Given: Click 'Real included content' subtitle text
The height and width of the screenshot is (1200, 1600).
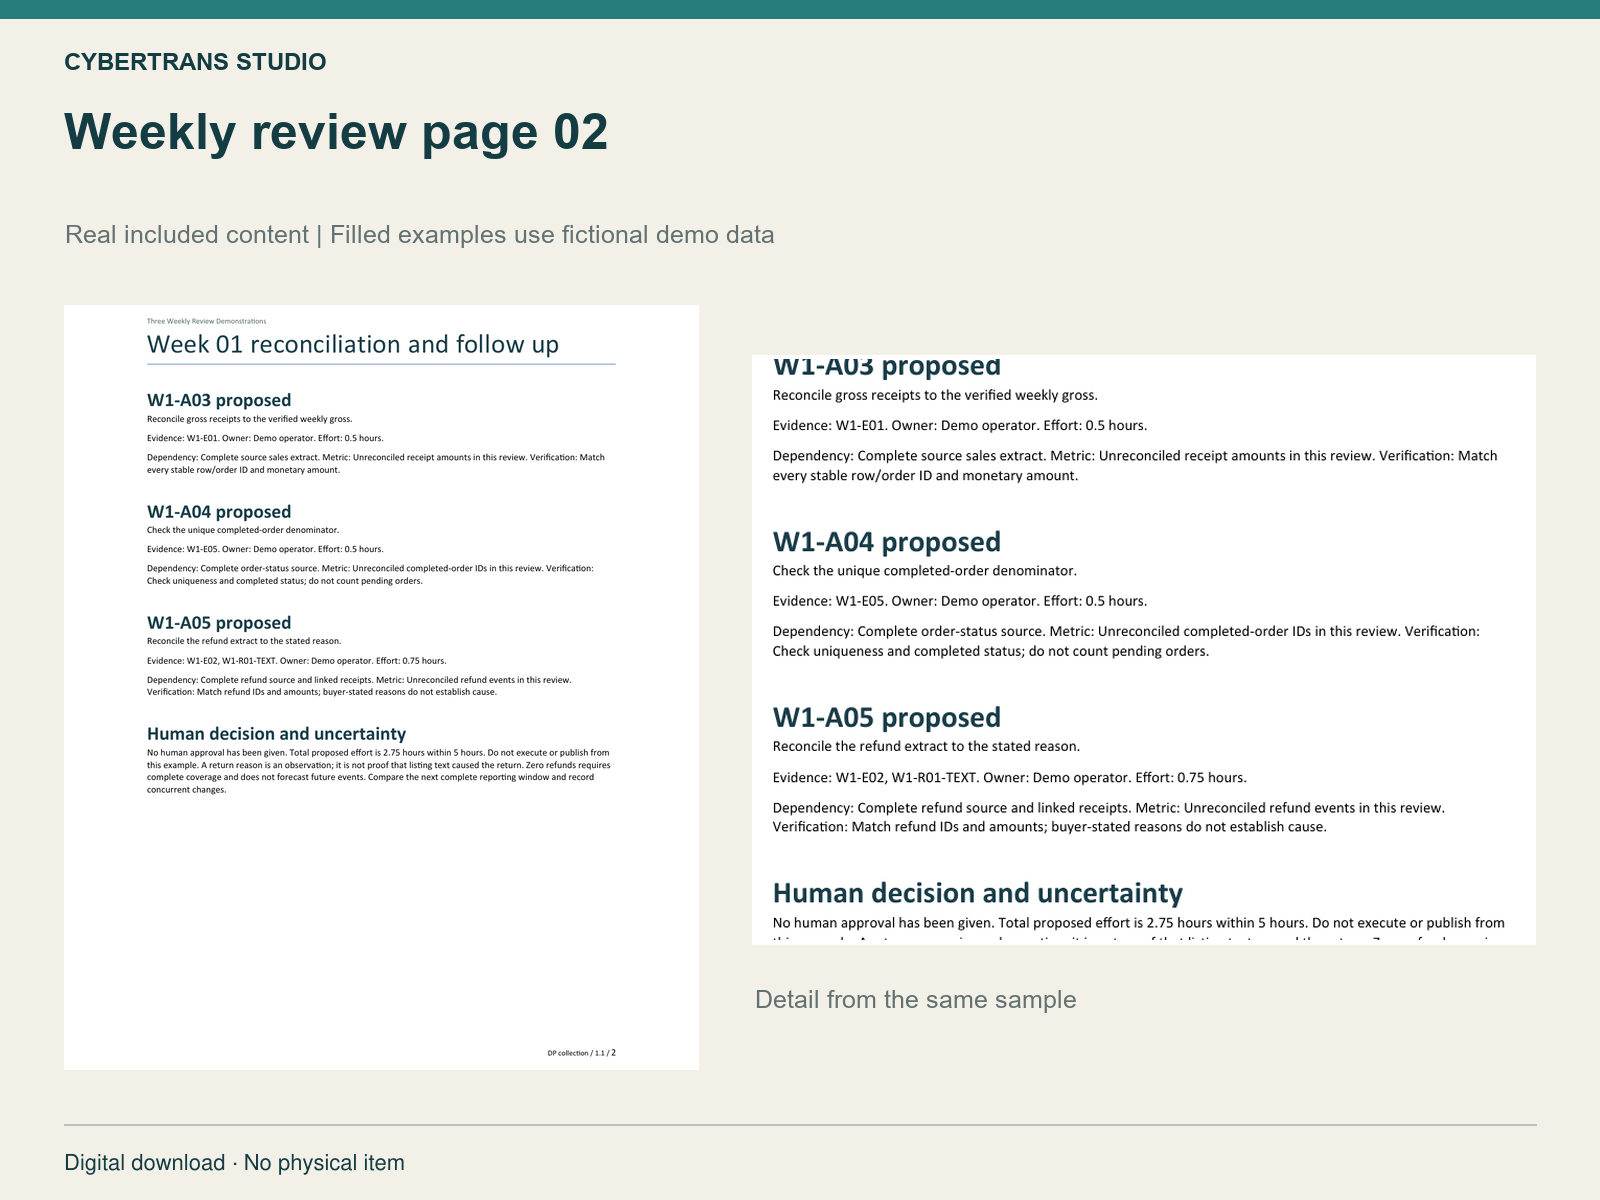Looking at the screenshot, I should [187, 235].
